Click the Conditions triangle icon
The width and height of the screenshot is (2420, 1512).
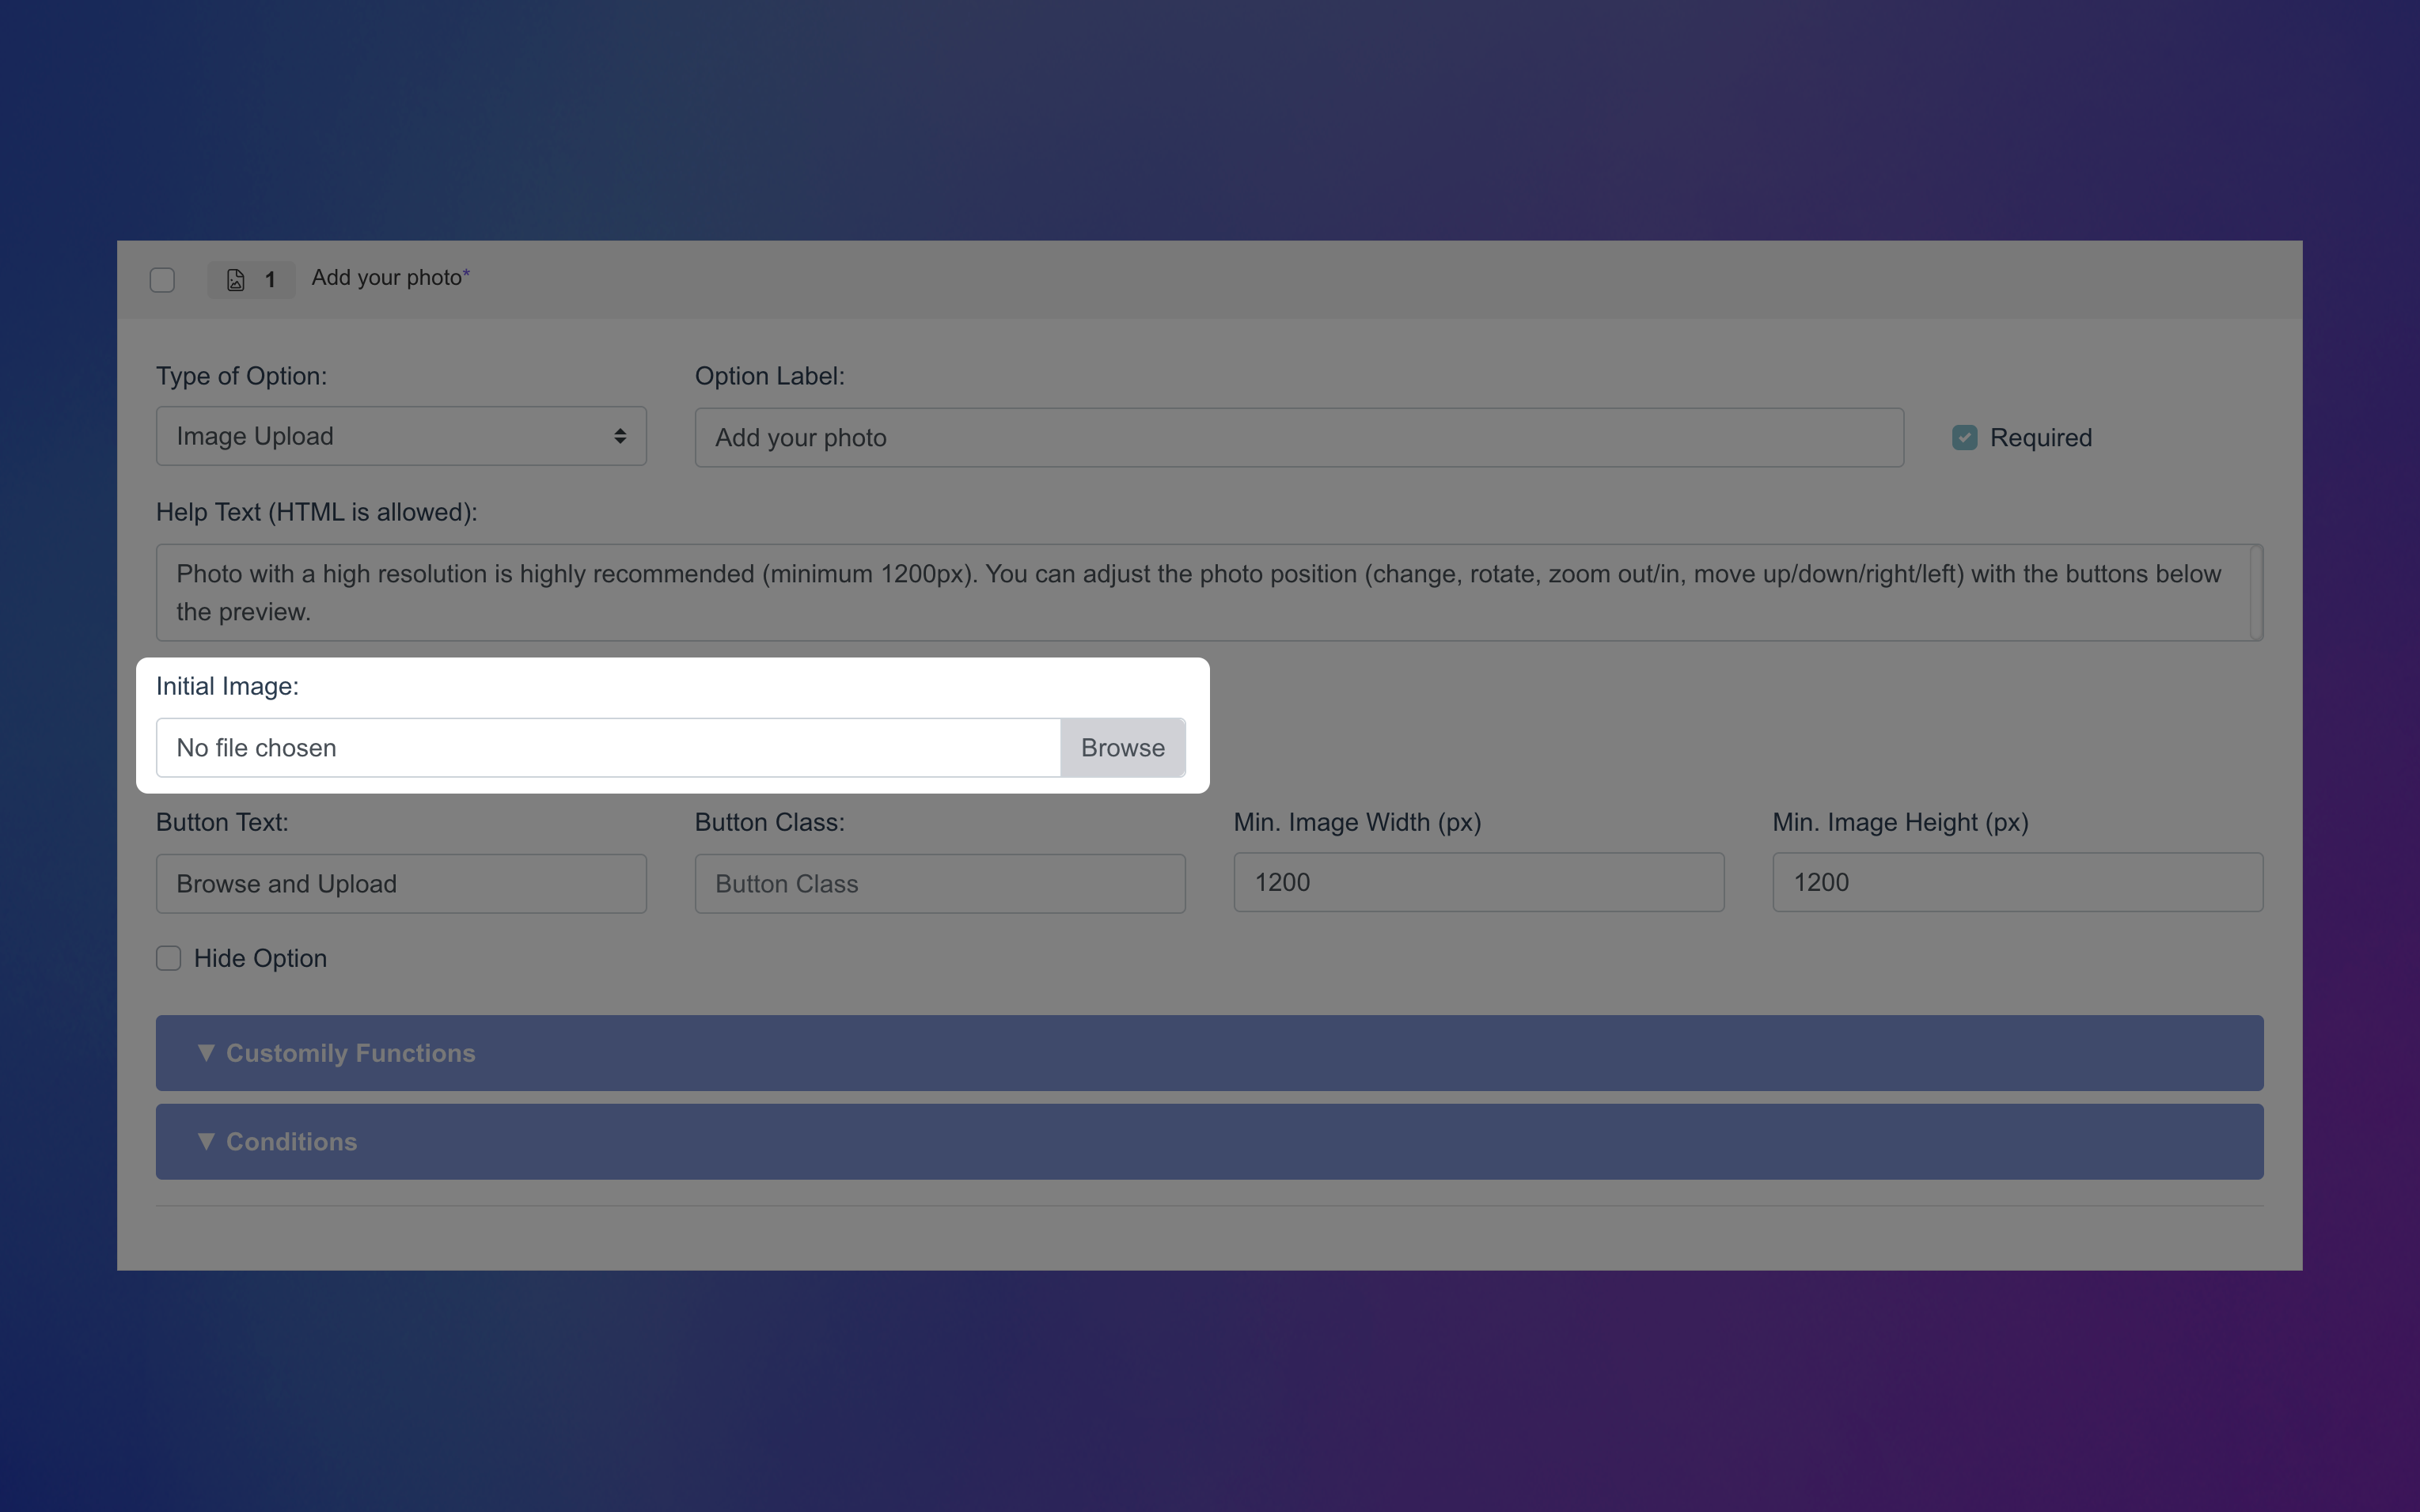point(206,1141)
